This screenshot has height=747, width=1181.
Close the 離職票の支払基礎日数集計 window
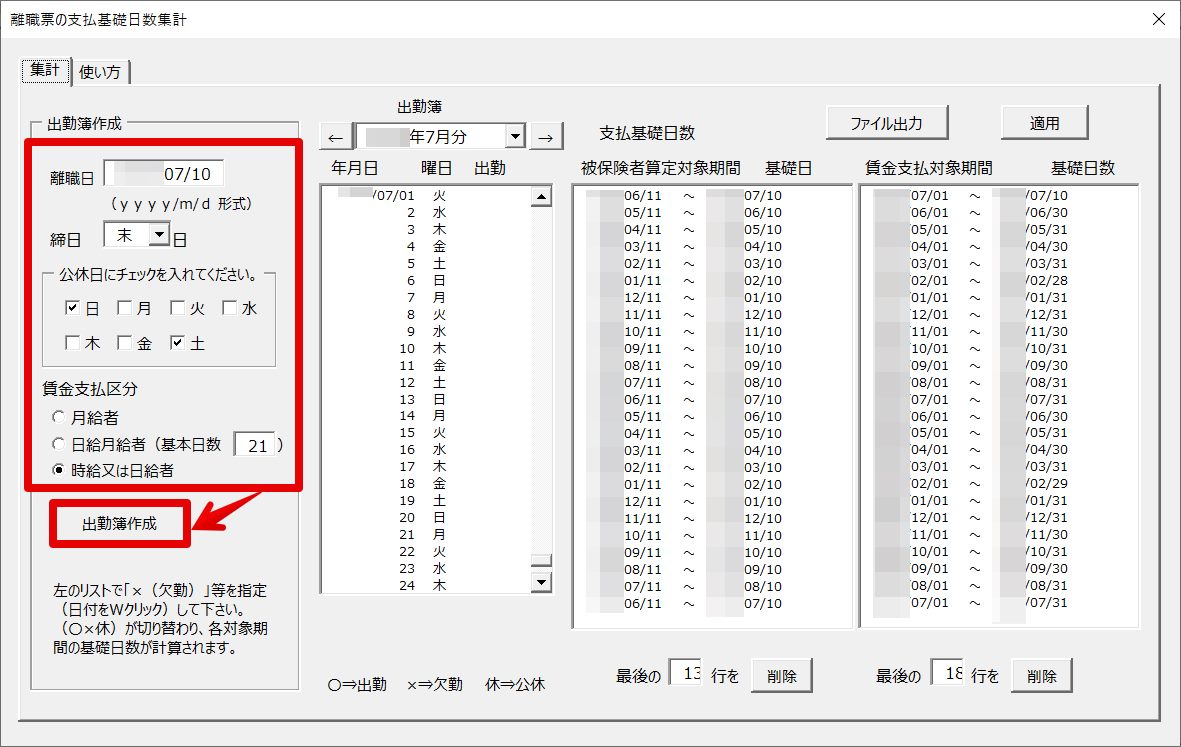tap(1159, 19)
